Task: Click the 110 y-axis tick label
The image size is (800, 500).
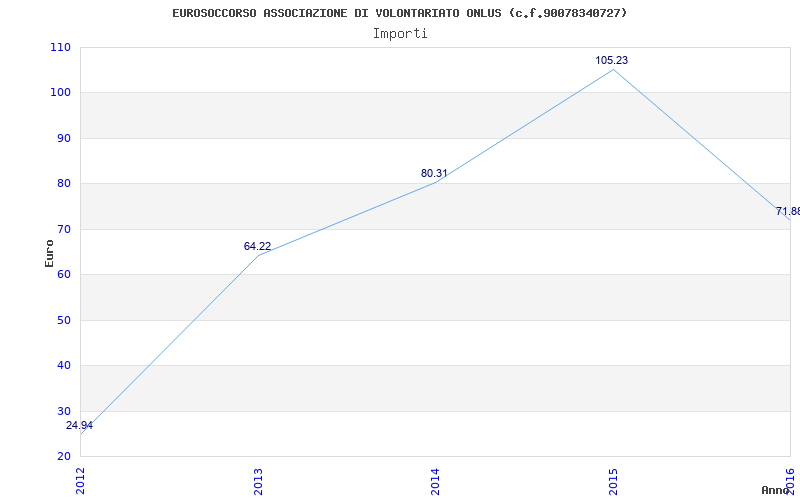Action: click(x=60, y=47)
